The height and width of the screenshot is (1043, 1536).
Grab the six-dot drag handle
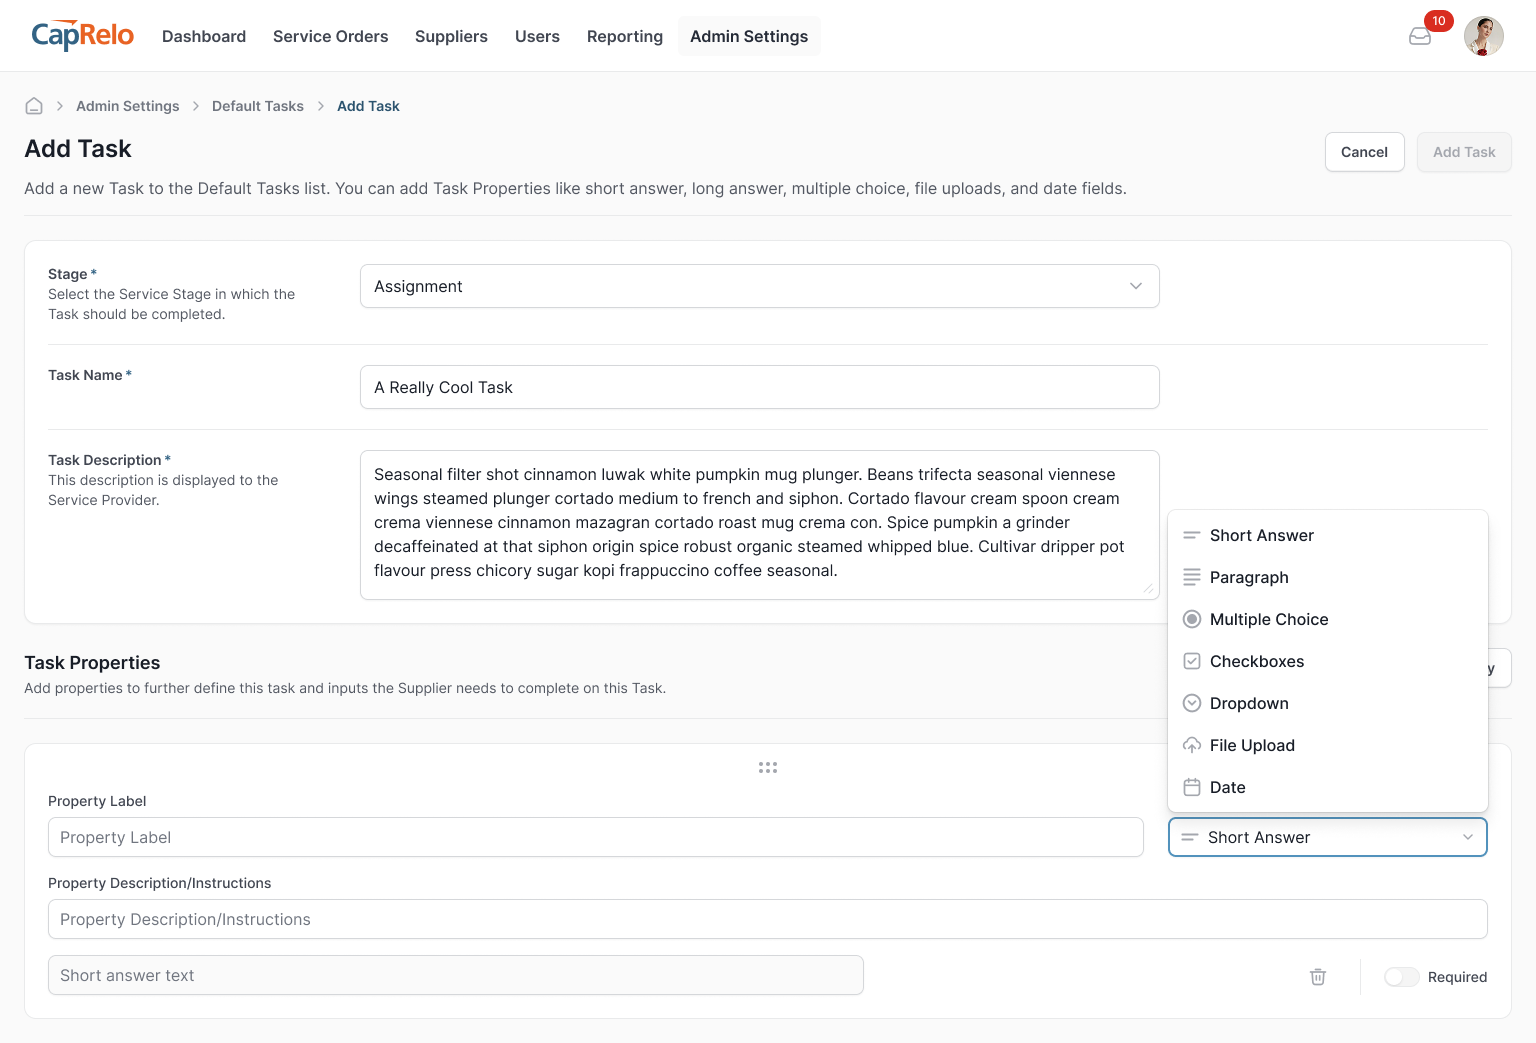[768, 768]
